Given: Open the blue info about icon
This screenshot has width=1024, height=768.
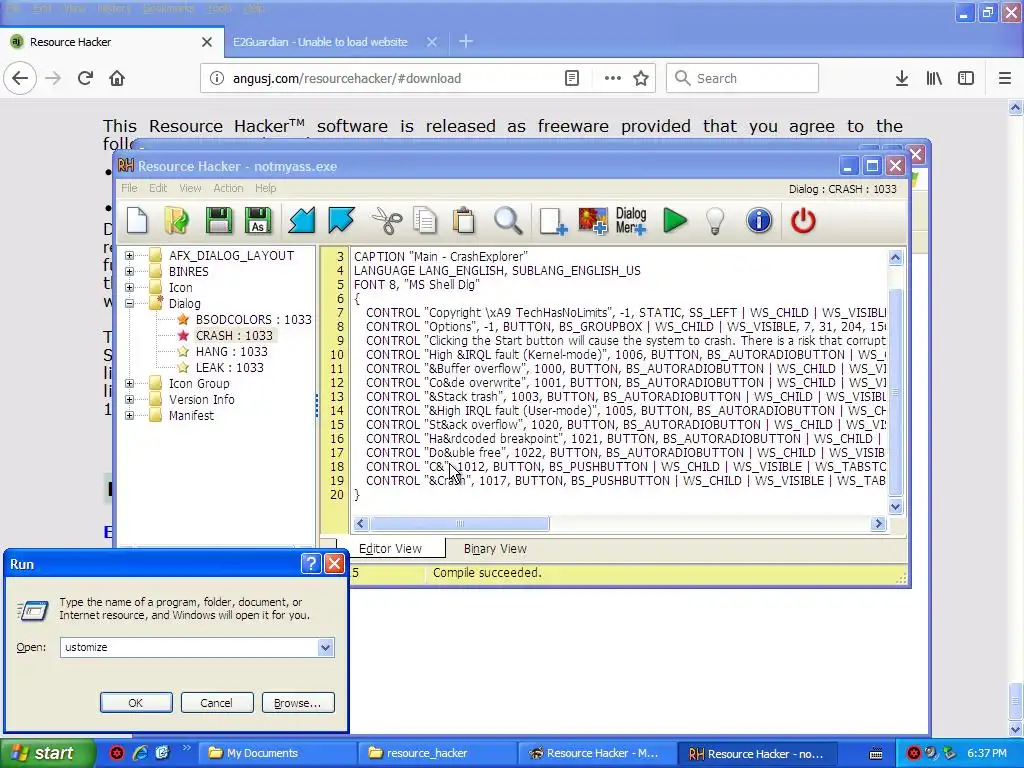Looking at the screenshot, I should tap(759, 221).
